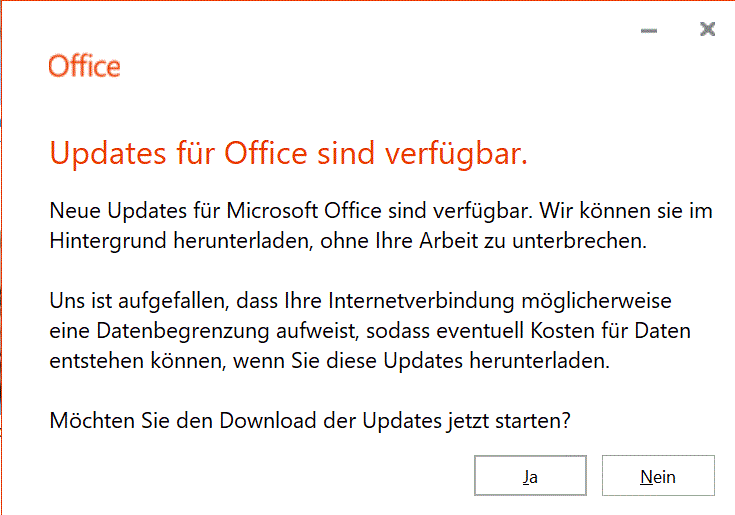Viewport: 735px width, 515px height.
Task: Click the line starting 'Neue Updates für Microsoft'
Action: coord(381,210)
